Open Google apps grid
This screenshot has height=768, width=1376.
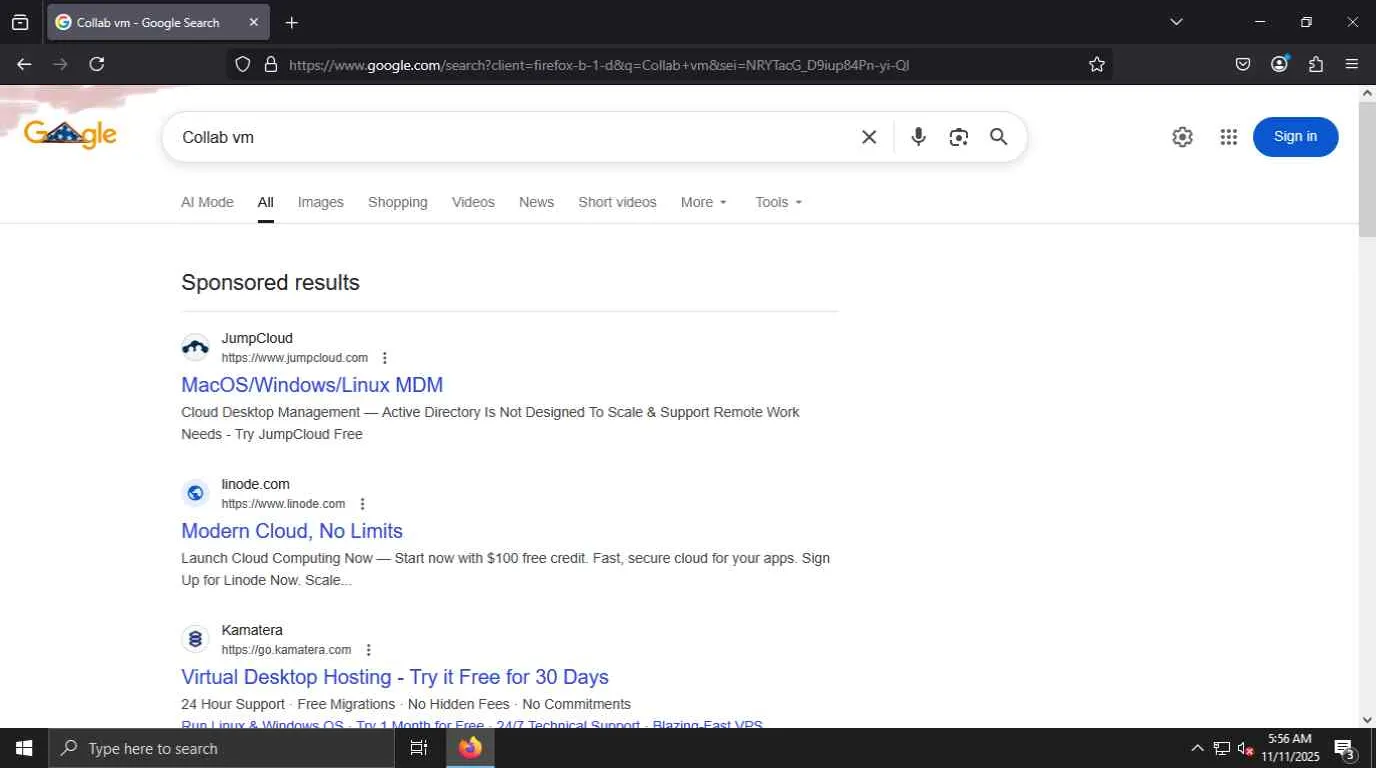pos(1229,137)
